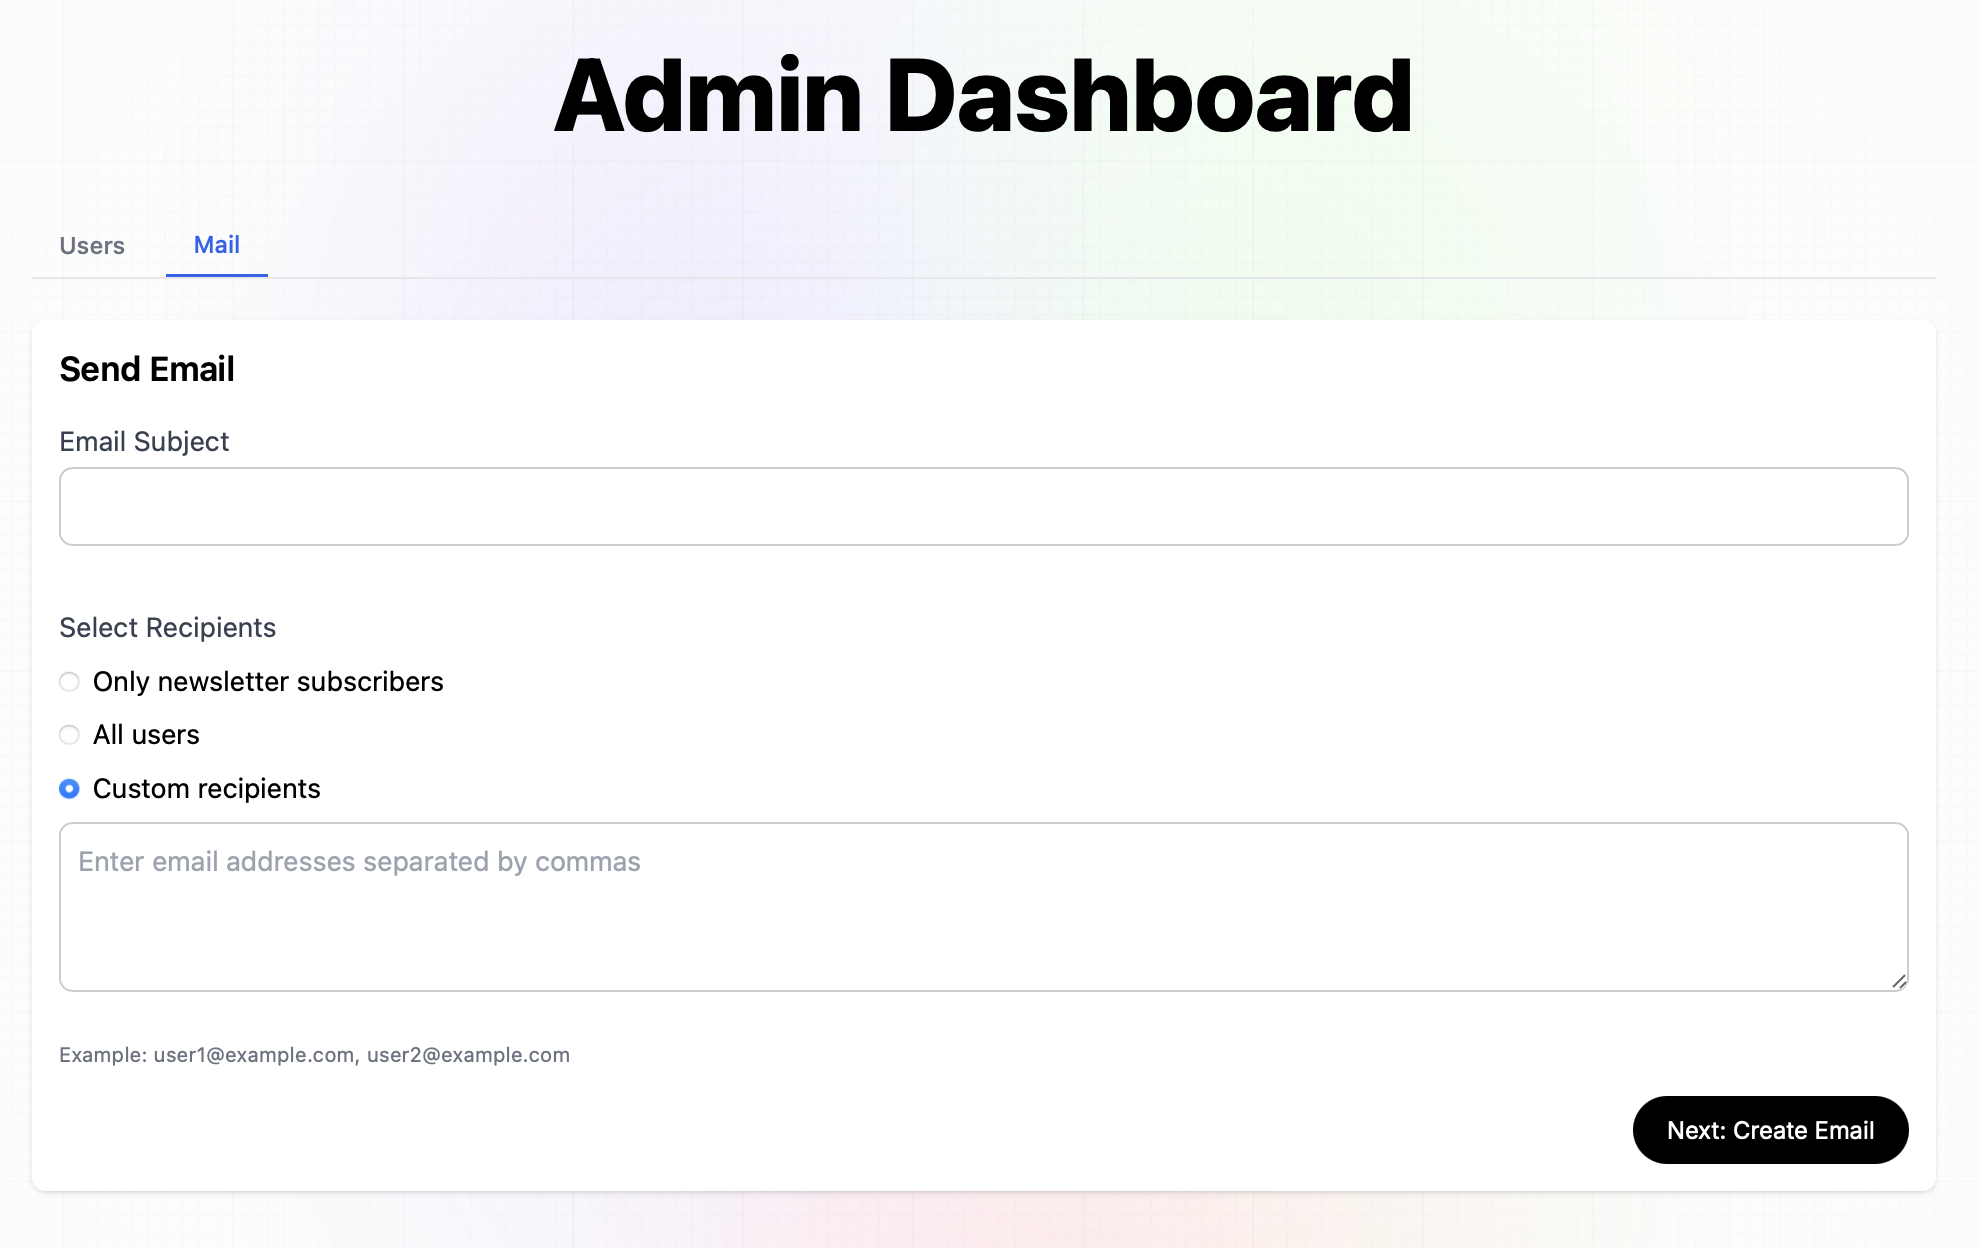Click into the Email Subject field
The height and width of the screenshot is (1248, 1980).
[x=983, y=506]
